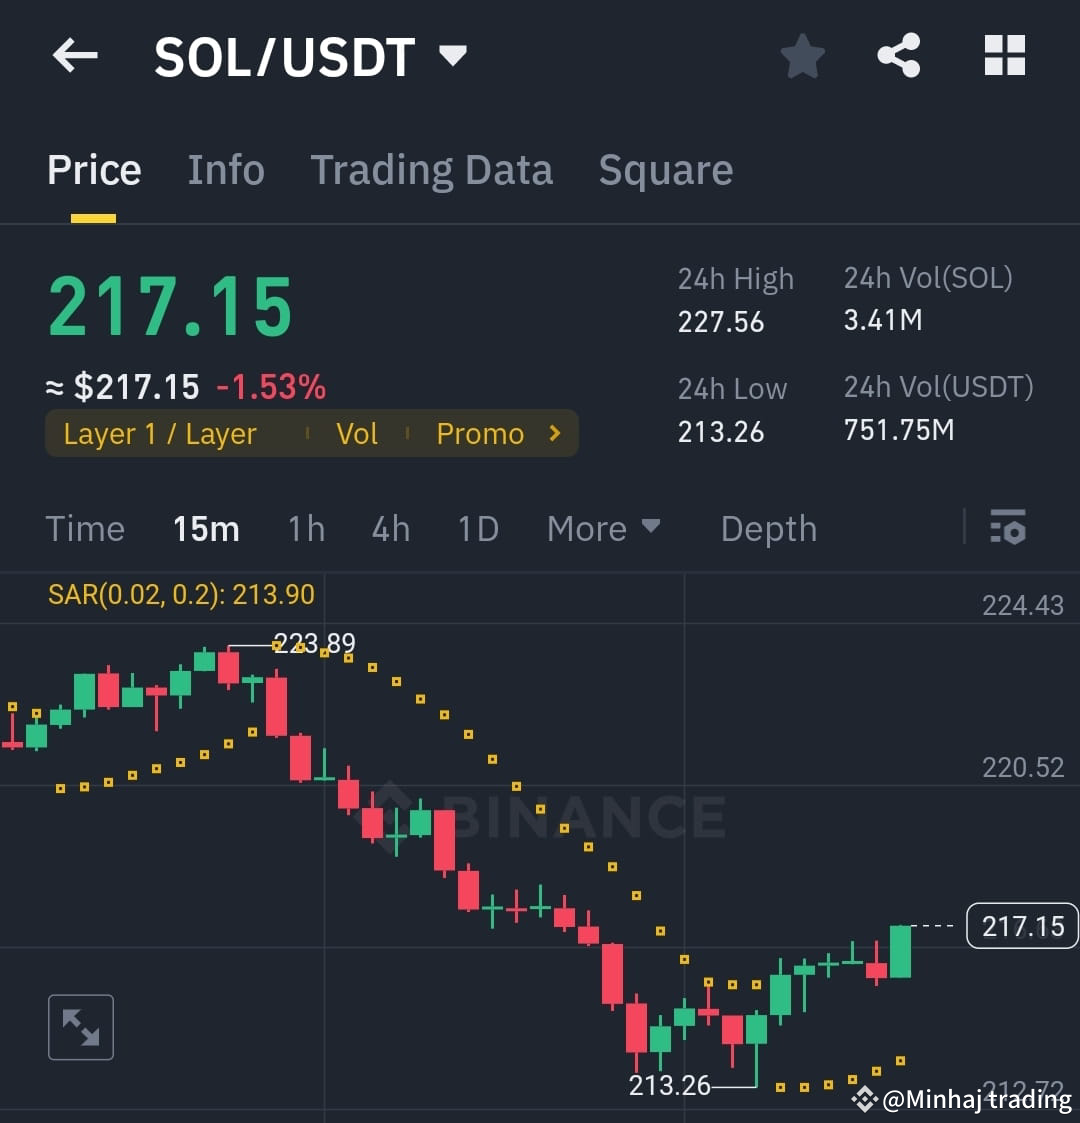Open the Info tab
Image resolution: width=1080 pixels, height=1123 pixels.
pyautogui.click(x=225, y=169)
